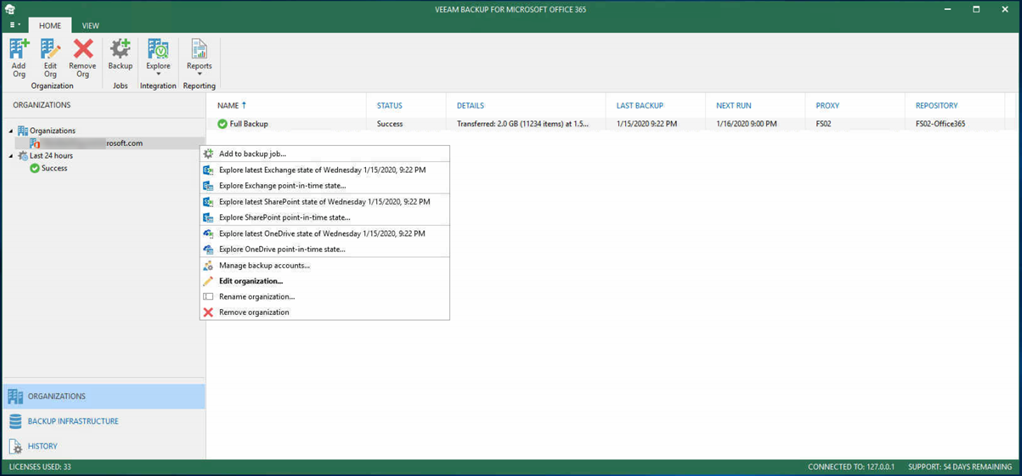Viewport: 1022px width, 476px height.
Task: Switch to the HOME ribbon tab
Action: (x=50, y=25)
